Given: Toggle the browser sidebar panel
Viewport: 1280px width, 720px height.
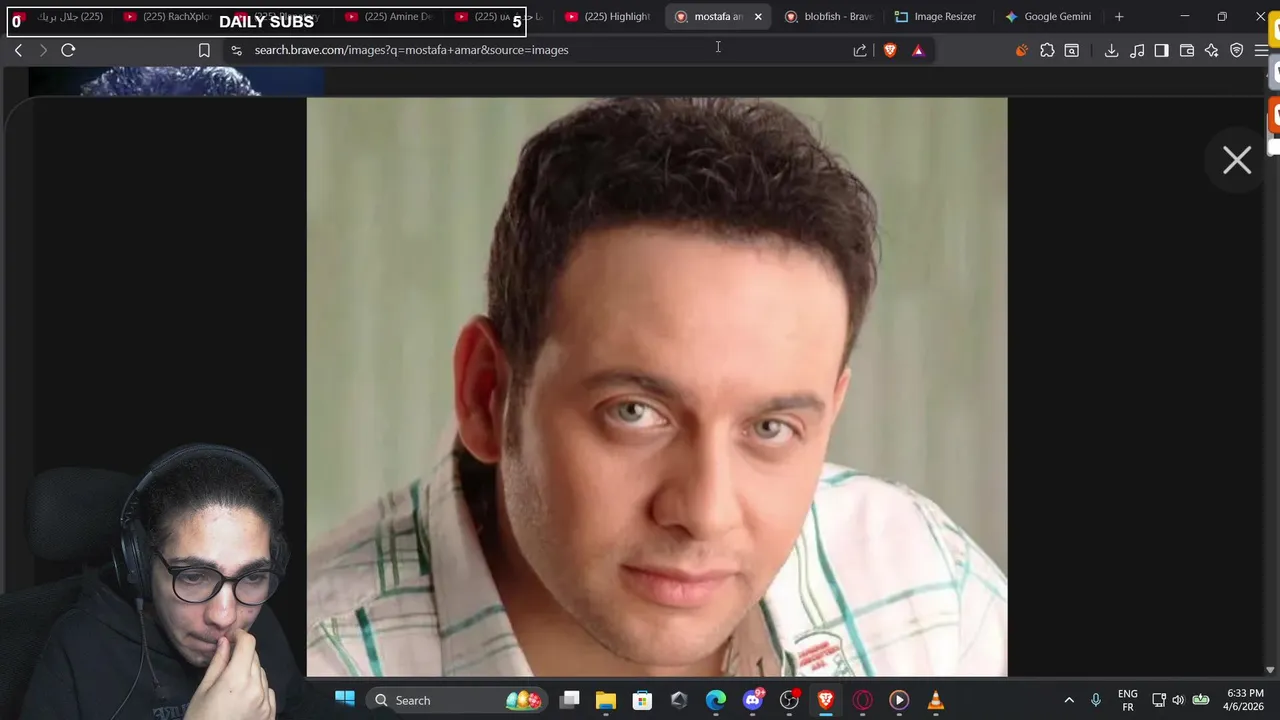Looking at the screenshot, I should 1161,50.
